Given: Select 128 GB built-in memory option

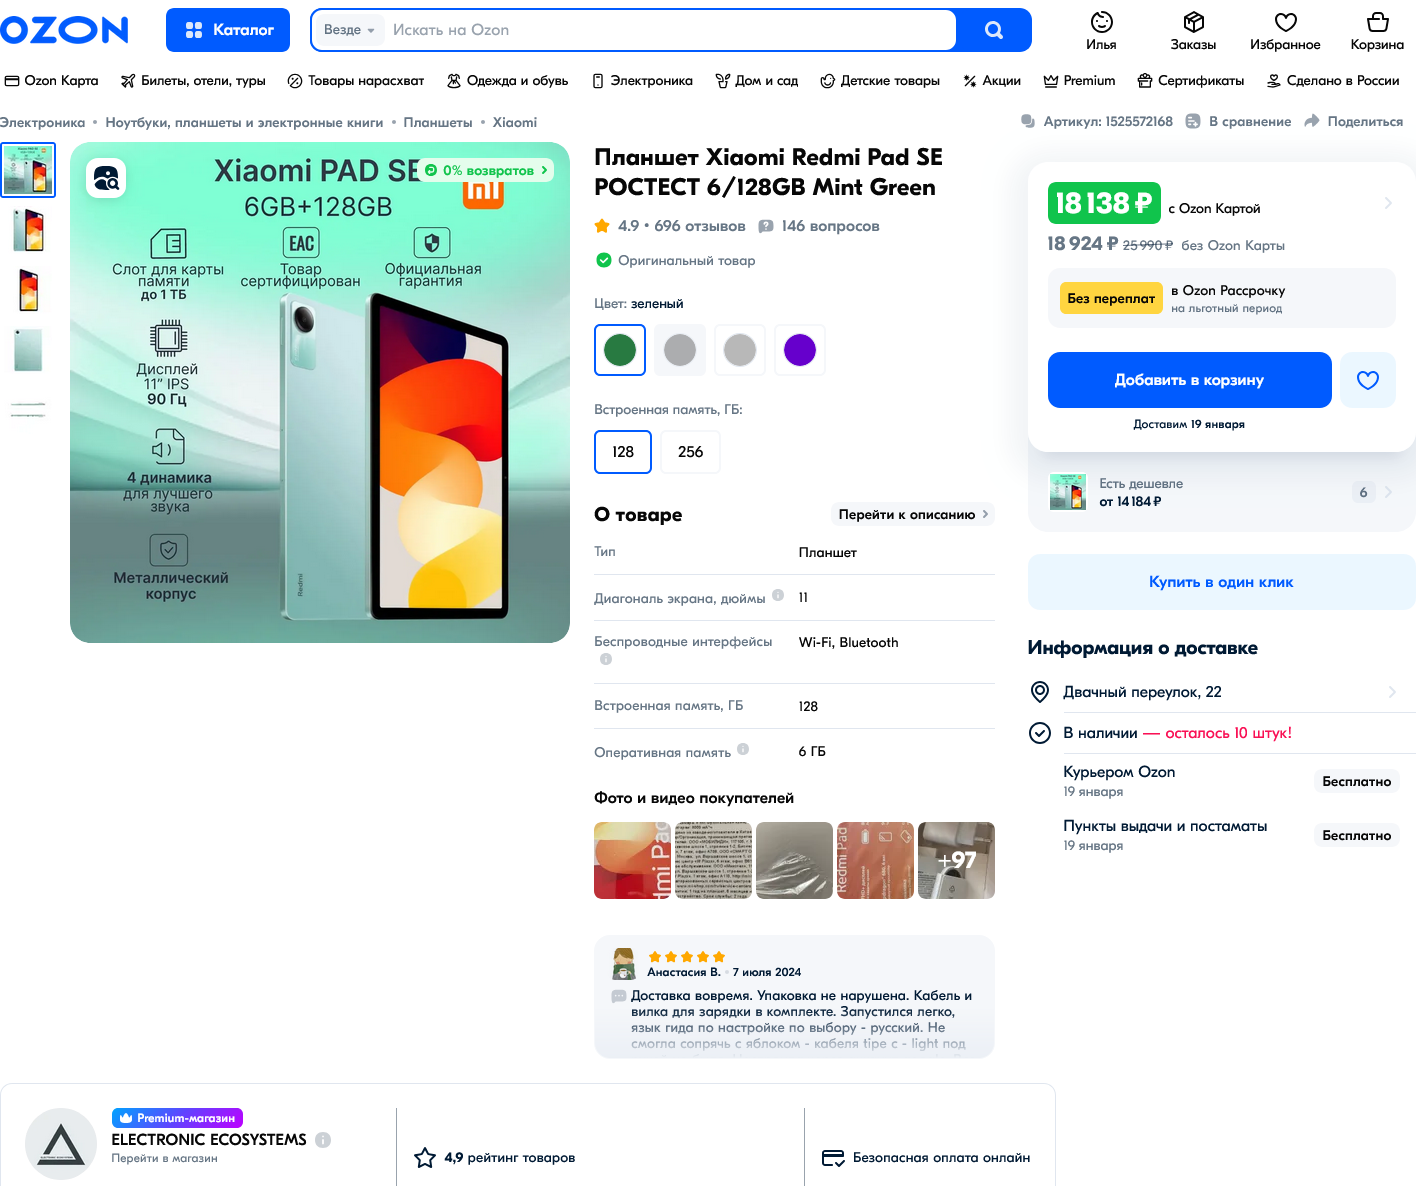Looking at the screenshot, I should 623,452.
